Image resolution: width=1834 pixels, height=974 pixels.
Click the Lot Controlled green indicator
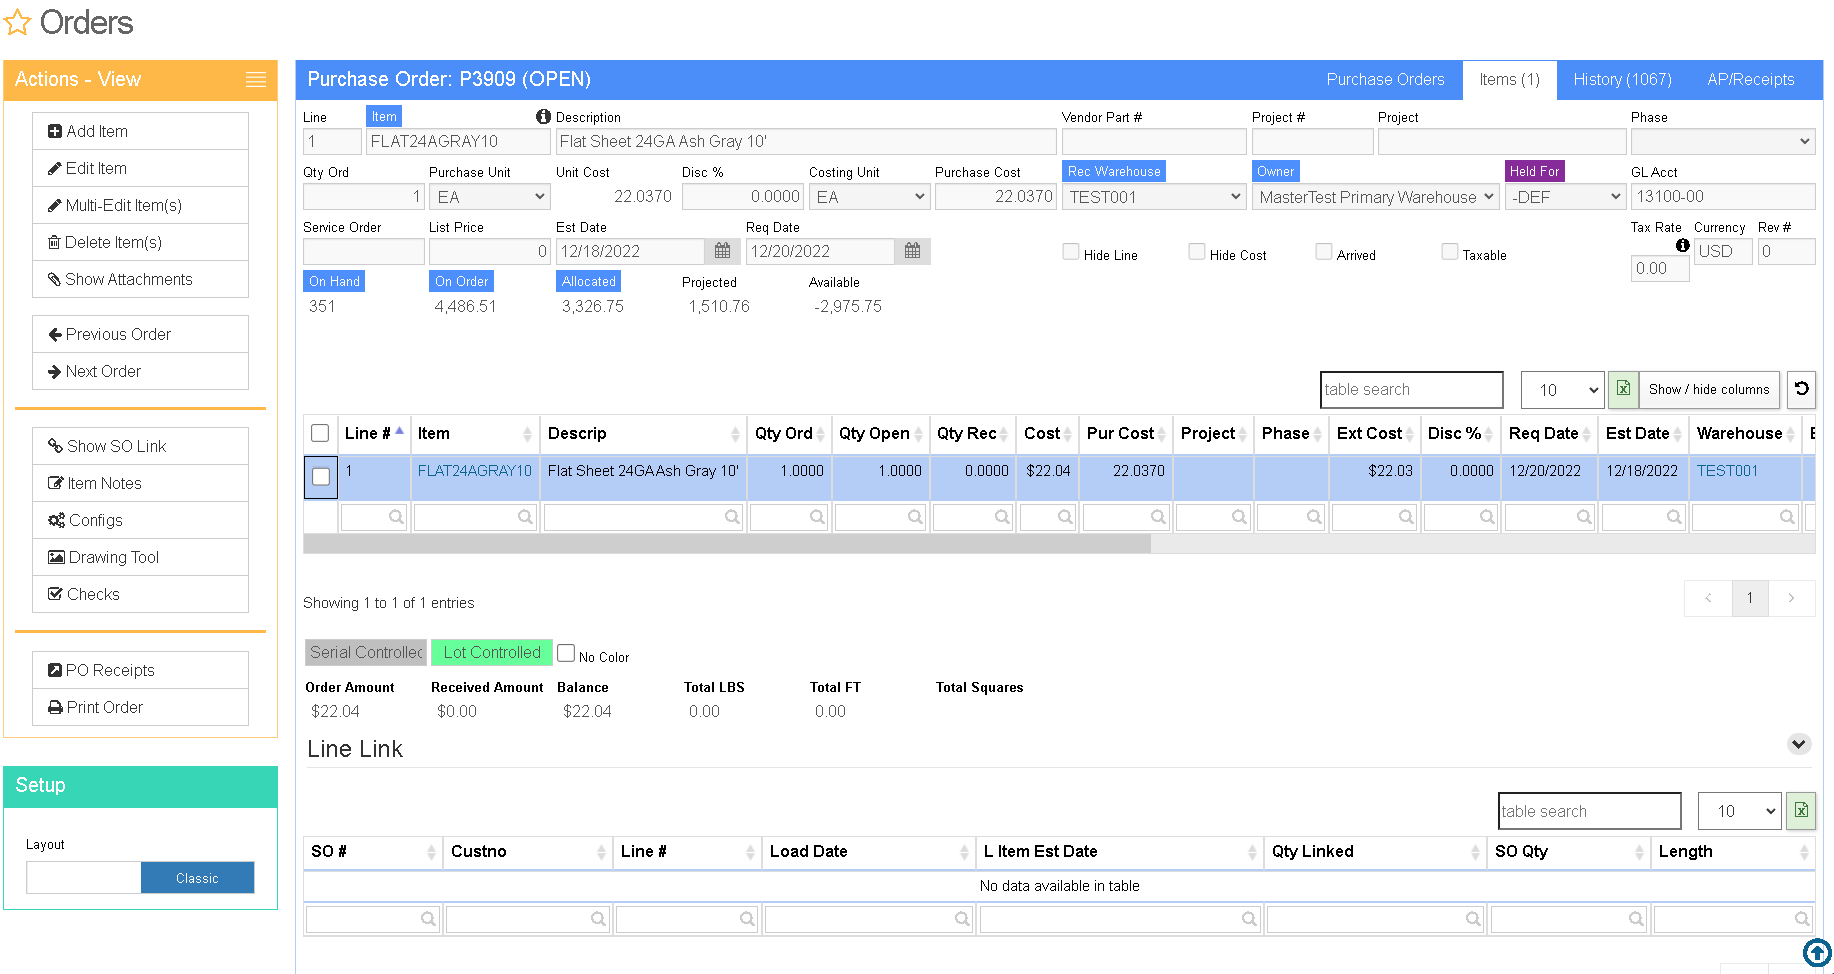pyautogui.click(x=492, y=653)
